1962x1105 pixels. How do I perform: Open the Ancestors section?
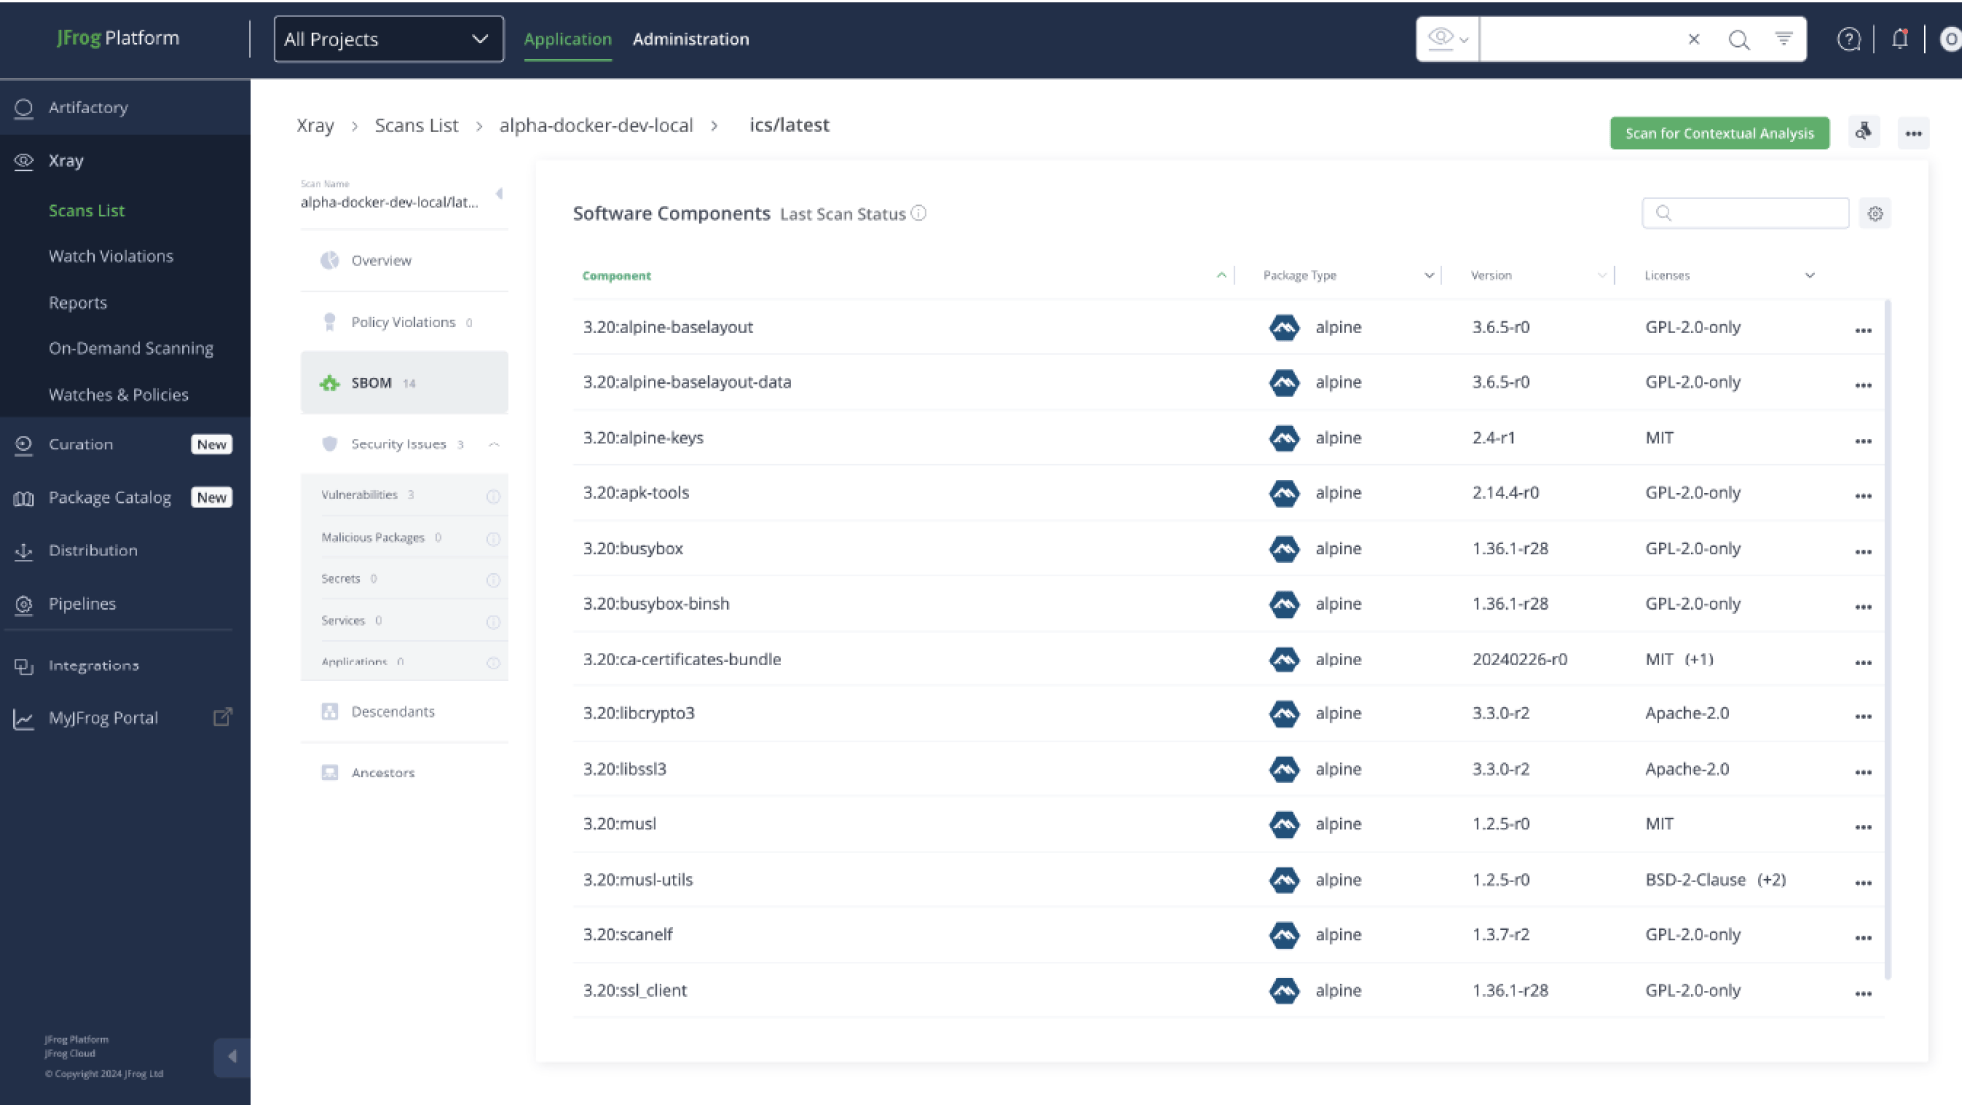click(404, 772)
